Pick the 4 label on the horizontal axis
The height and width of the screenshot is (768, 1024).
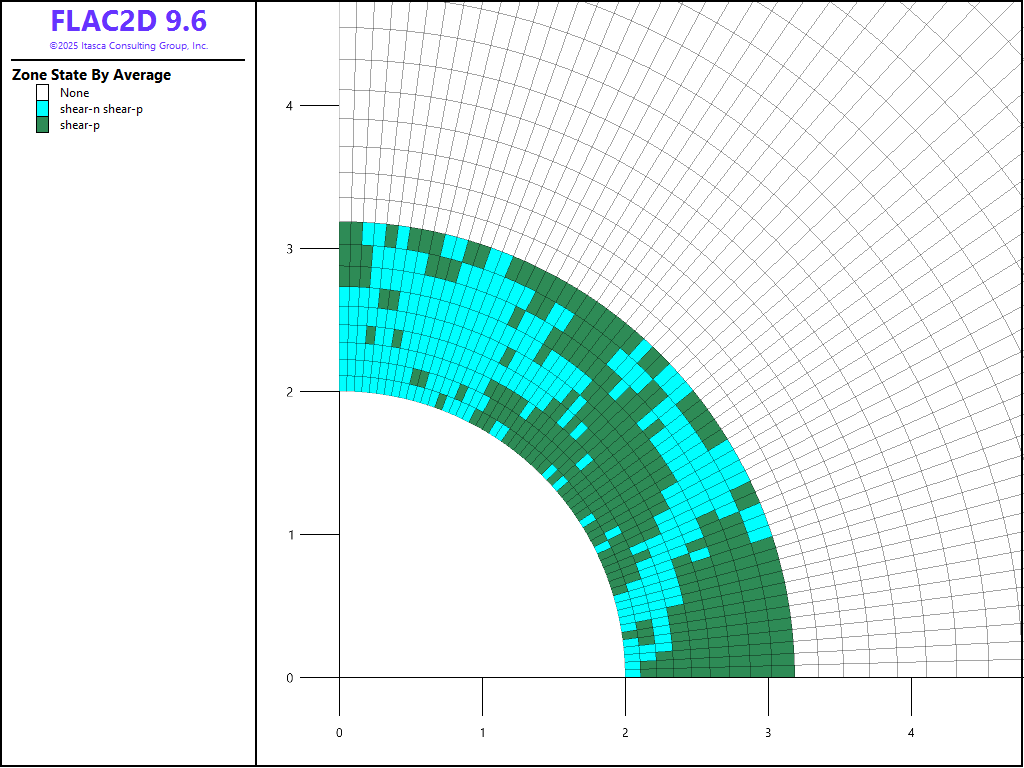(911, 733)
